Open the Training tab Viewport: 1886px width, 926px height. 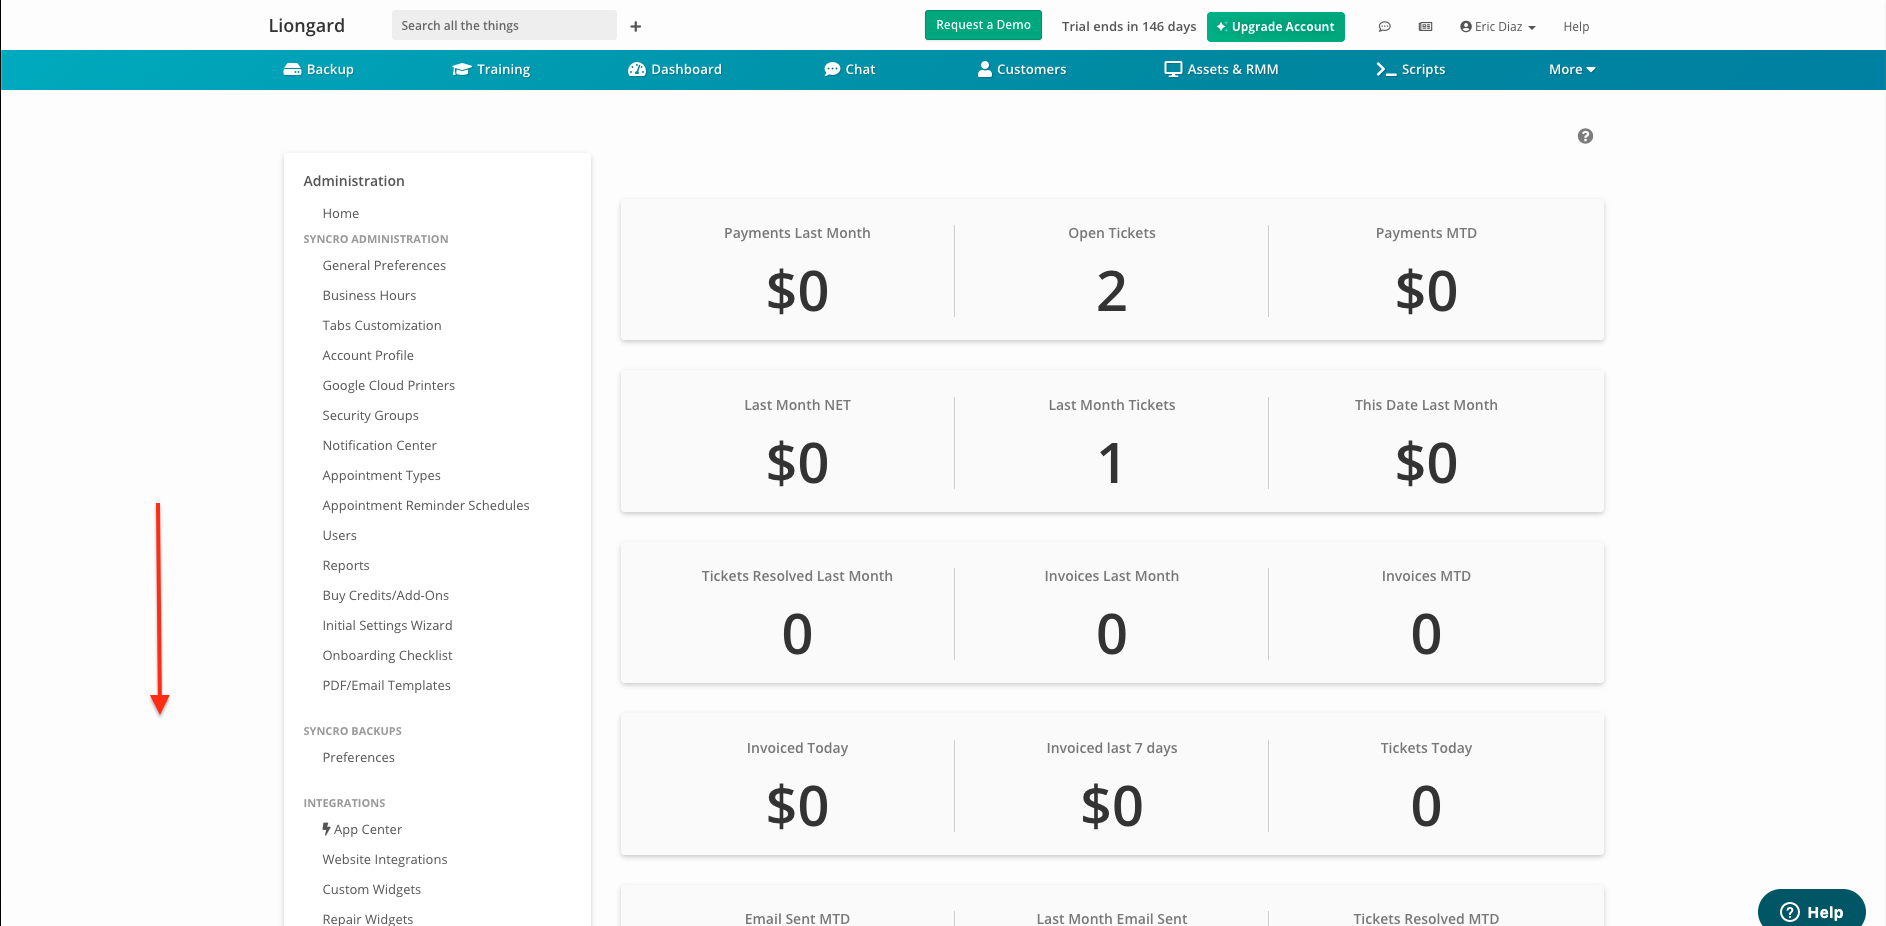tap(491, 69)
